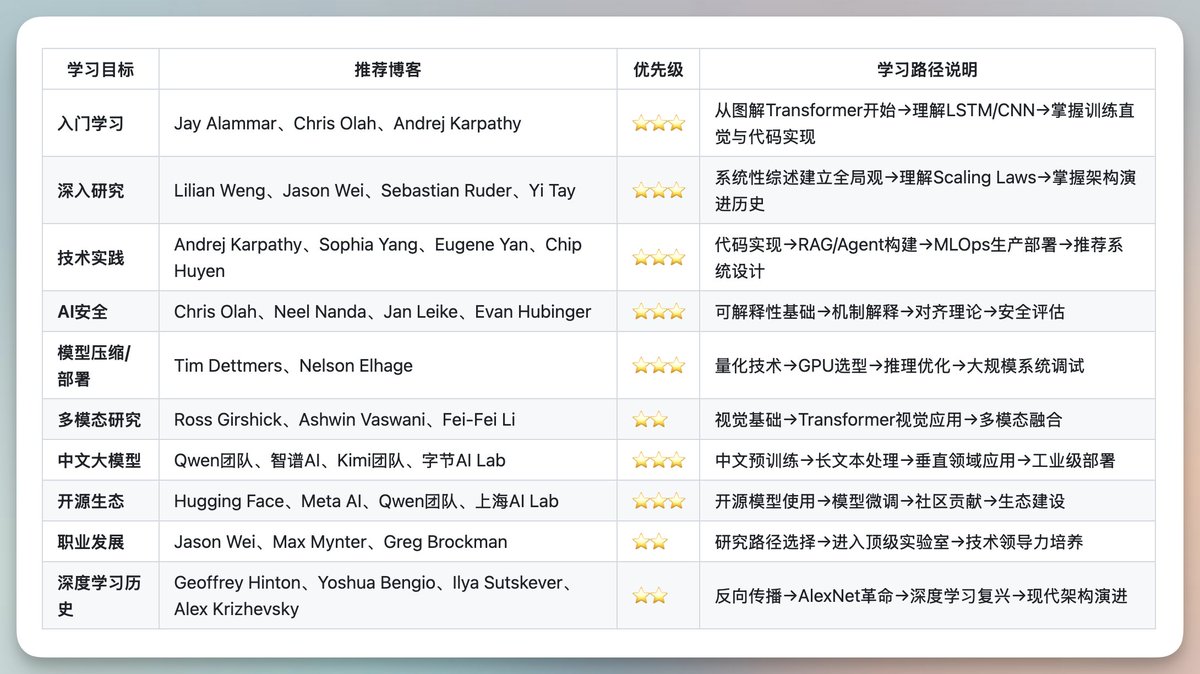Click the star rating in the 深入研究 row
This screenshot has height=674, width=1200.
tap(658, 190)
